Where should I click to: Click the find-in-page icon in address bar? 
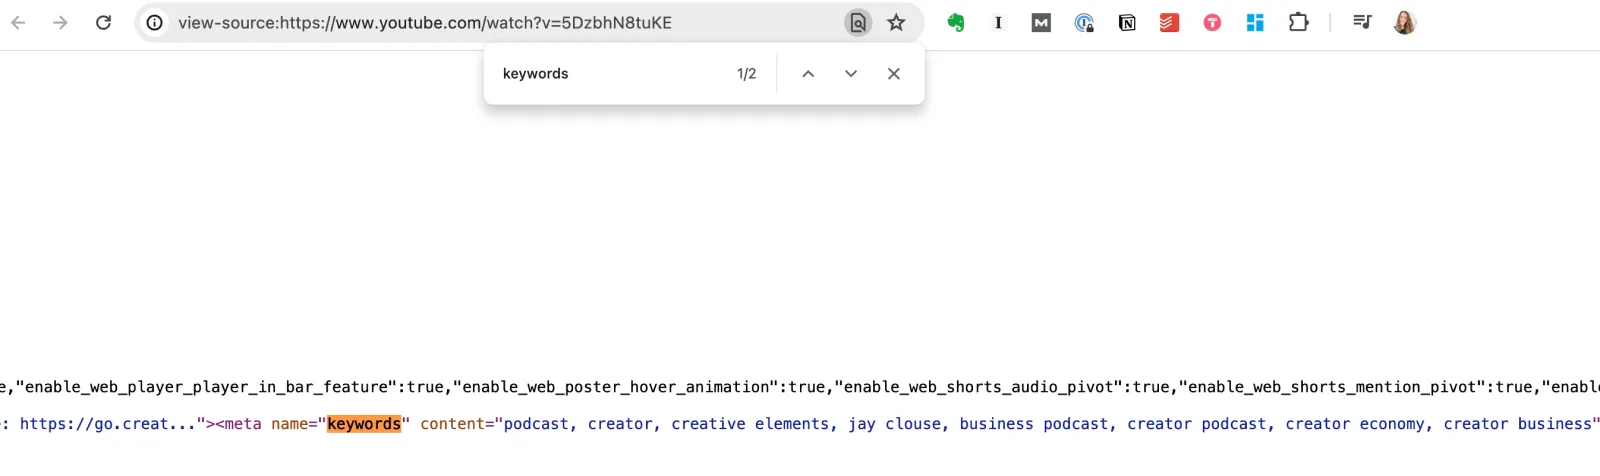(858, 22)
